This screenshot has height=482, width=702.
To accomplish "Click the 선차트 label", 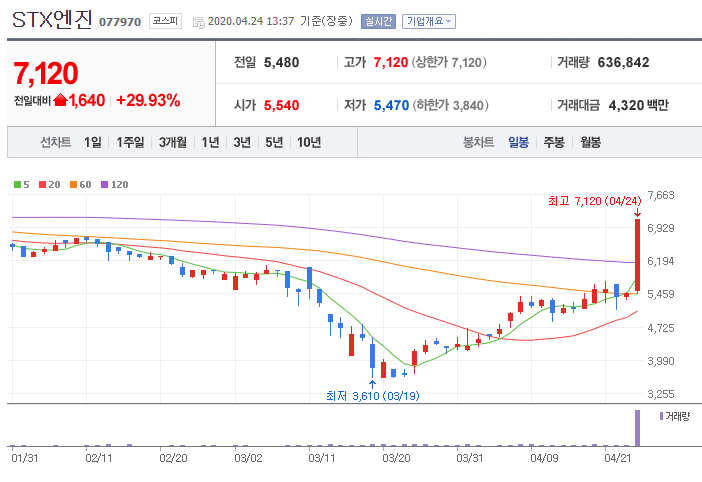I will 56,142.
